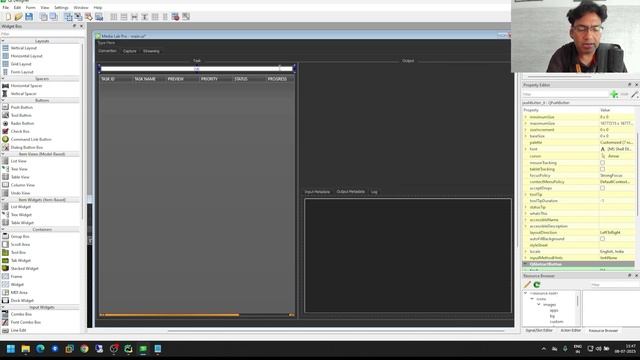Click the Send to Back toolbar icon

tap(43, 17)
